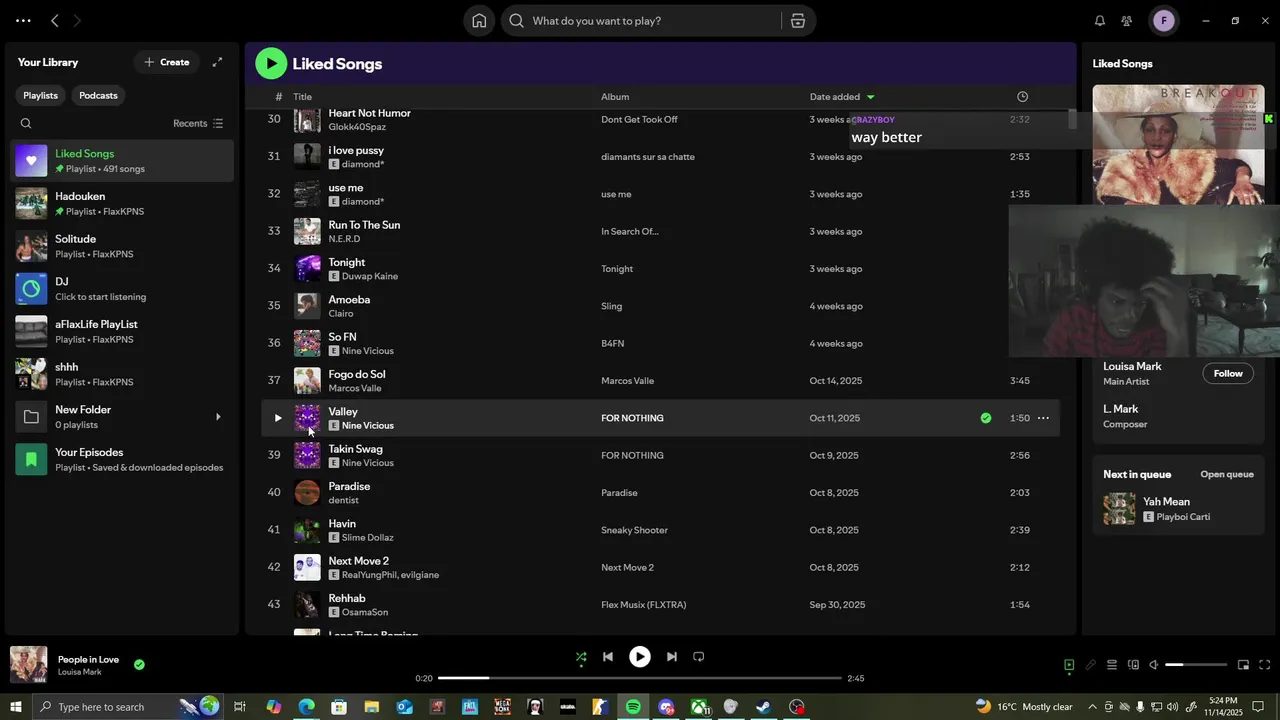Follow Louisa Mark
Viewport: 1280px width, 720px height.
tap(1228, 374)
